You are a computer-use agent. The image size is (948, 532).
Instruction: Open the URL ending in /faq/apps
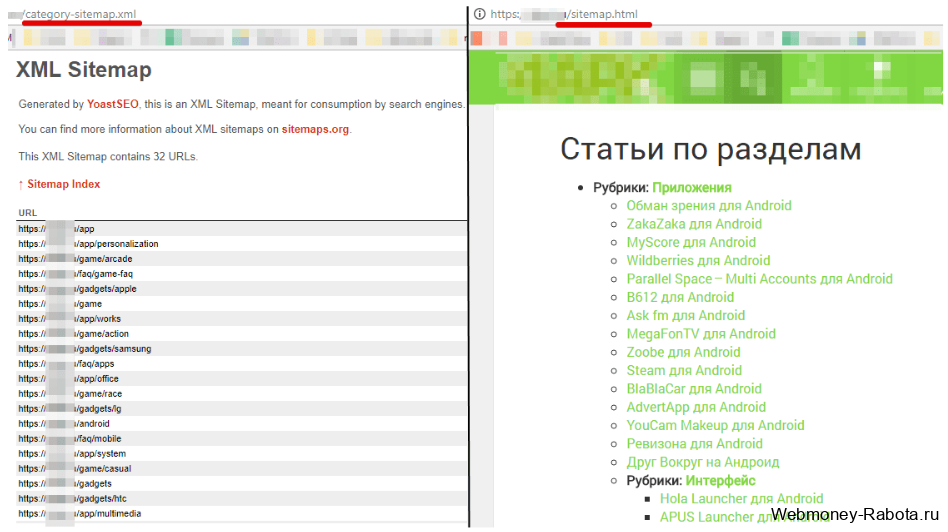pyautogui.click(x=67, y=364)
